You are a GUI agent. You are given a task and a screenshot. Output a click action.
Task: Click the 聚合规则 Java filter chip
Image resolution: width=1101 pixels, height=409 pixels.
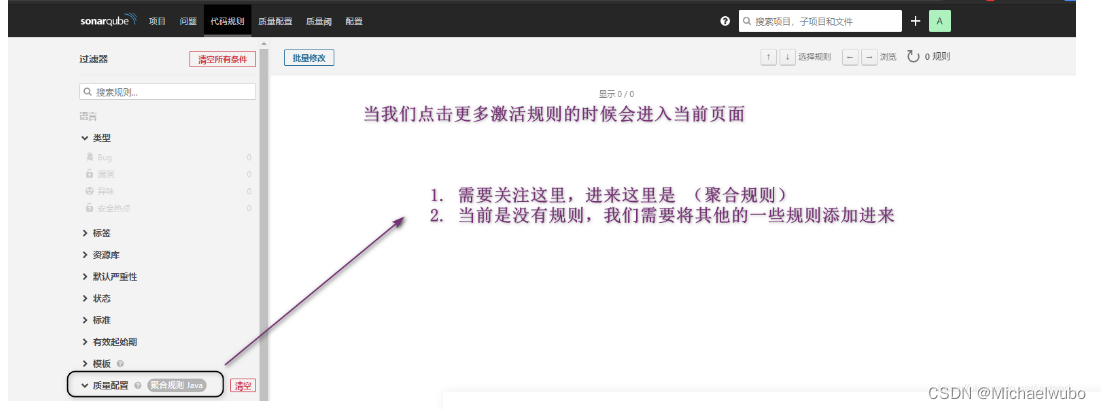click(x=177, y=385)
